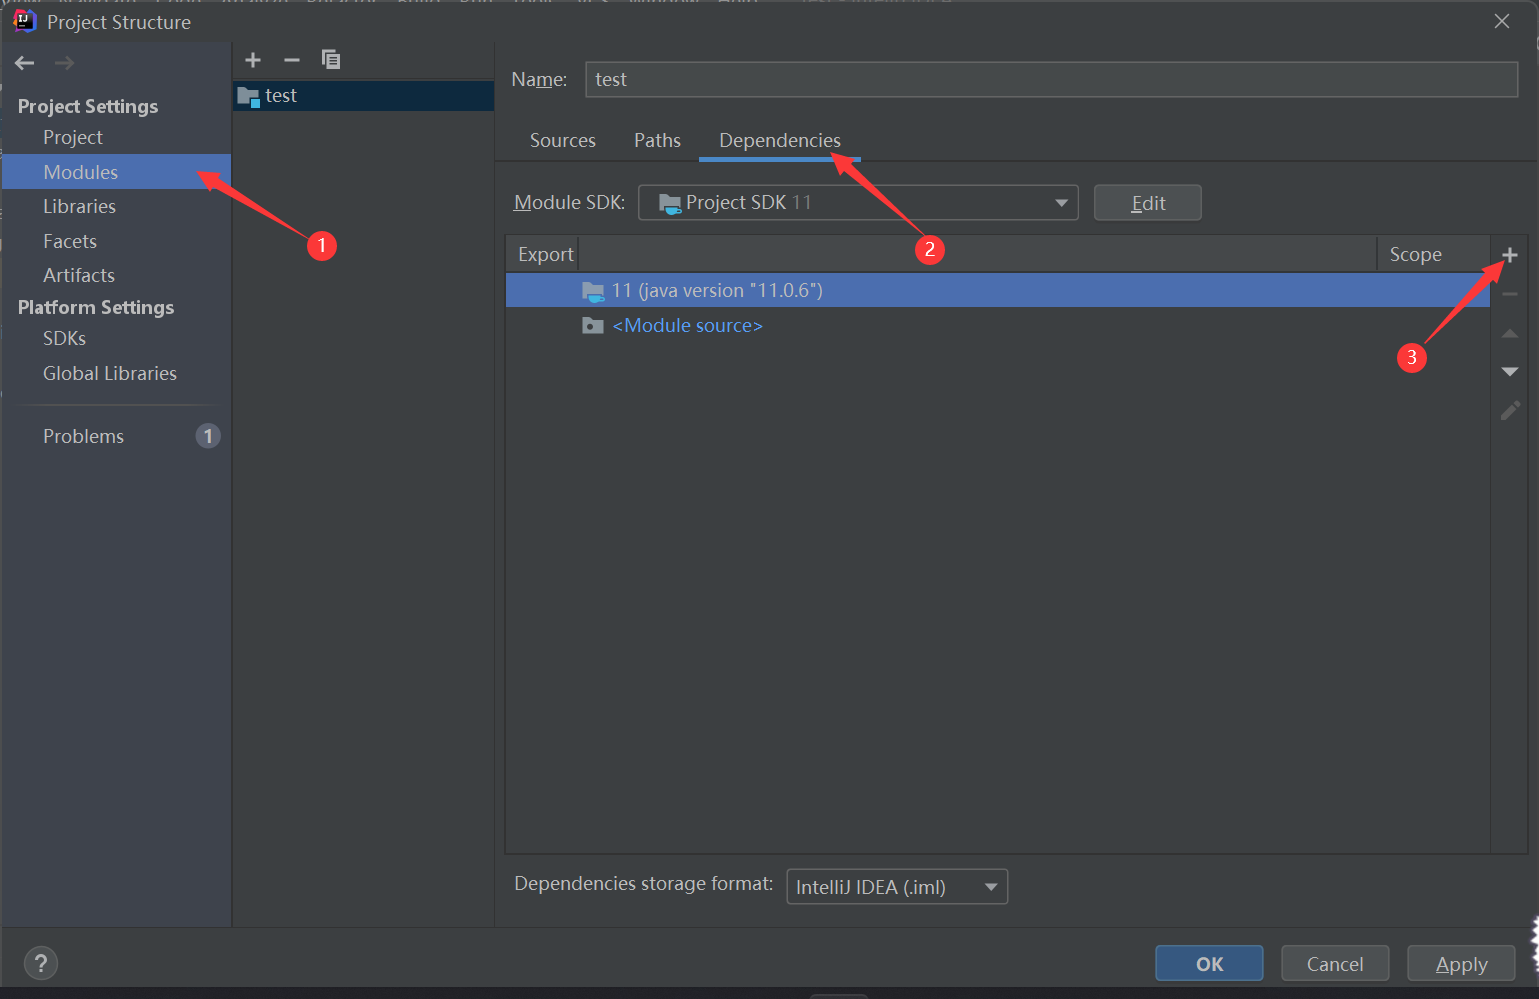Open Facets settings page
Screen dimensions: 1539x999
point(70,241)
